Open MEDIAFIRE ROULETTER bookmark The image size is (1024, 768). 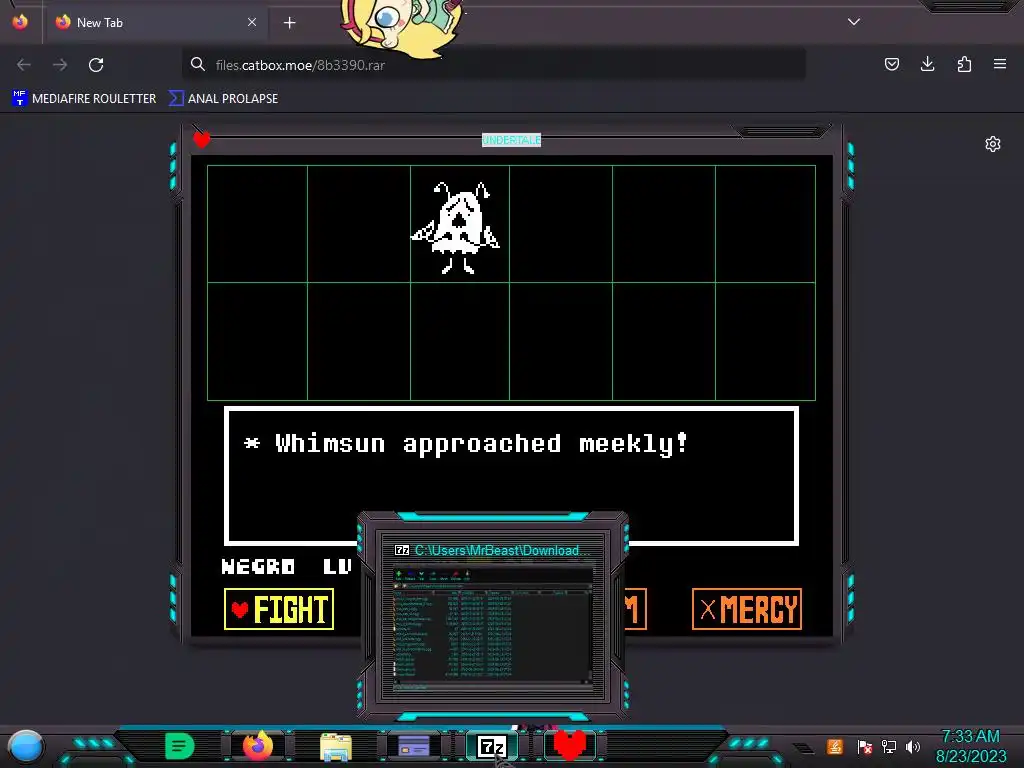84,99
